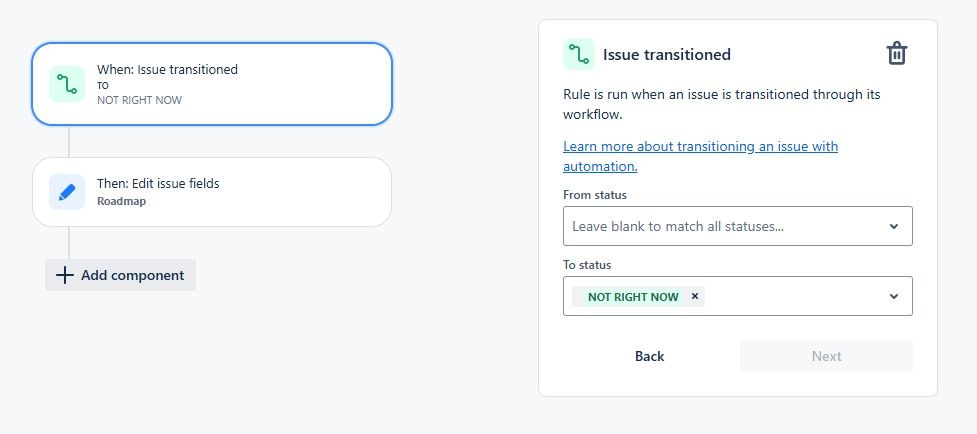Select the When: Issue transitioned trigger card
Image resolution: width=977 pixels, height=434 pixels.
(212, 84)
